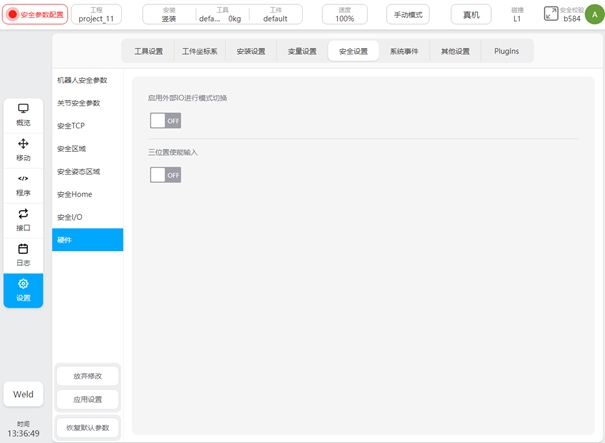The width and height of the screenshot is (605, 443).
Task: Open the 概览 overview page icon
Action: point(23,108)
